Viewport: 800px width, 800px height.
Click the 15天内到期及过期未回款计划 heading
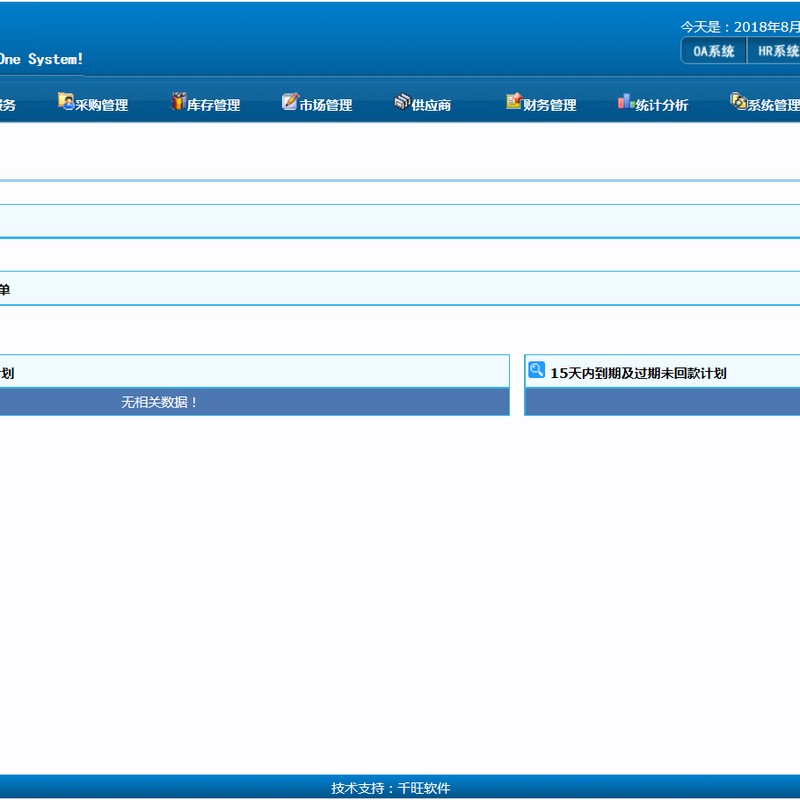(638, 373)
